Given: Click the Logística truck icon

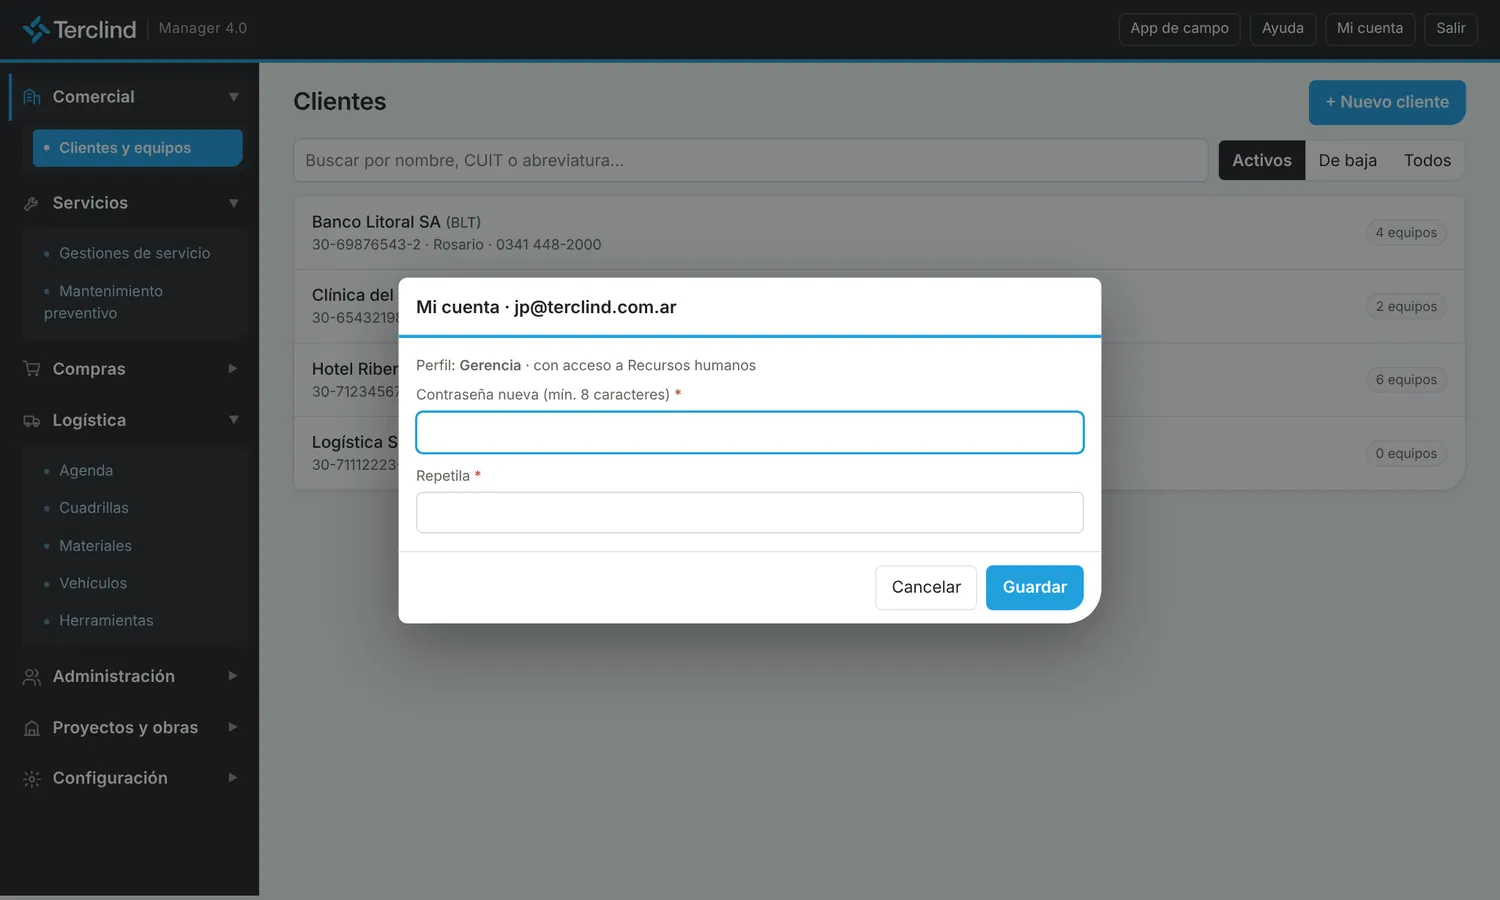Looking at the screenshot, I should 32,421.
